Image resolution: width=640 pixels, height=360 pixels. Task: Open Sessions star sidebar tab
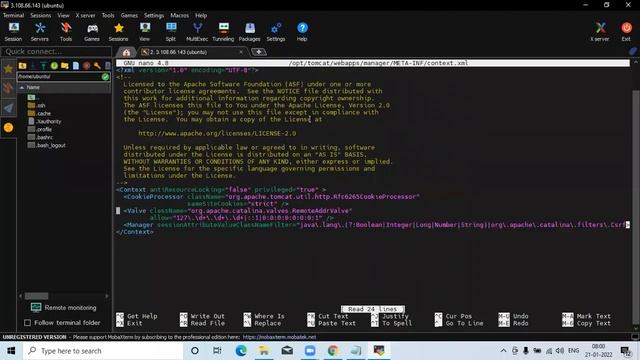pyautogui.click(x=8, y=69)
